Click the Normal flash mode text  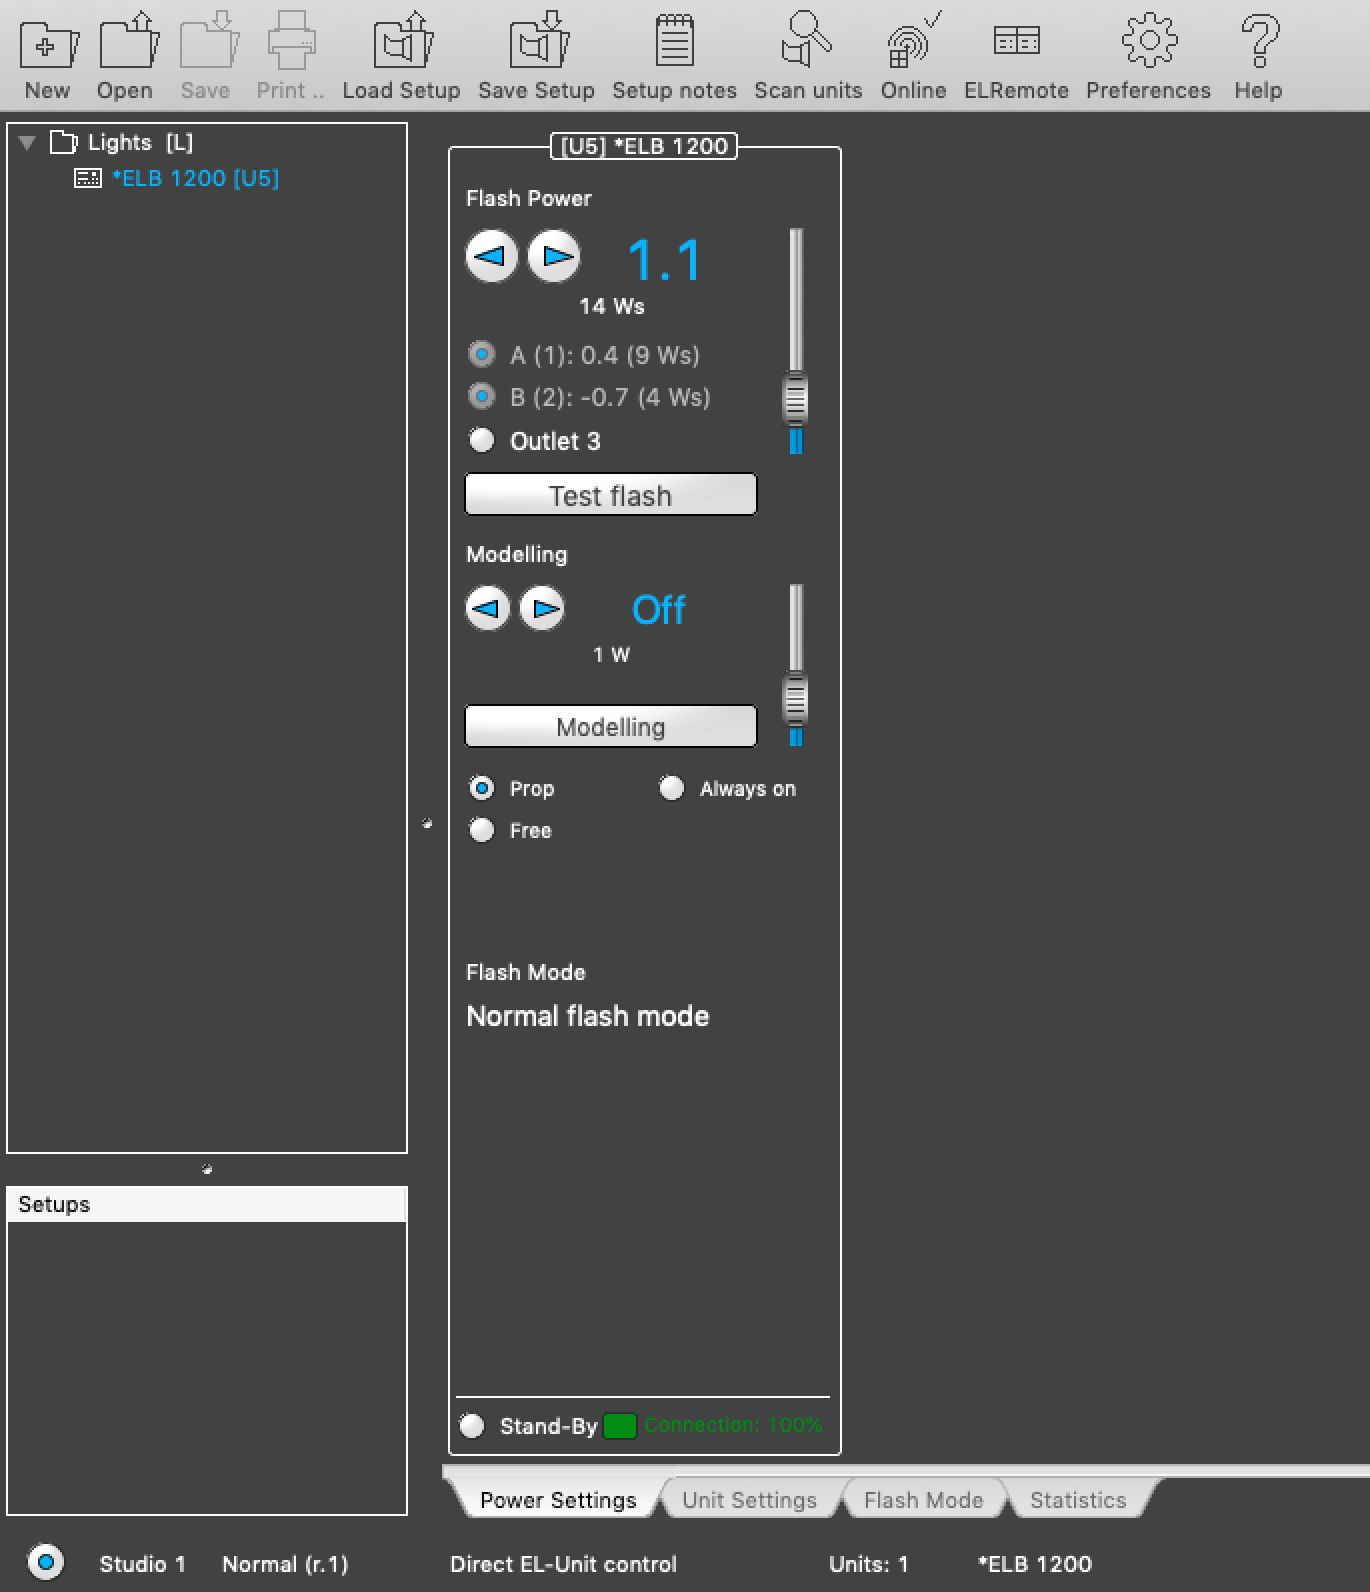coord(588,1016)
